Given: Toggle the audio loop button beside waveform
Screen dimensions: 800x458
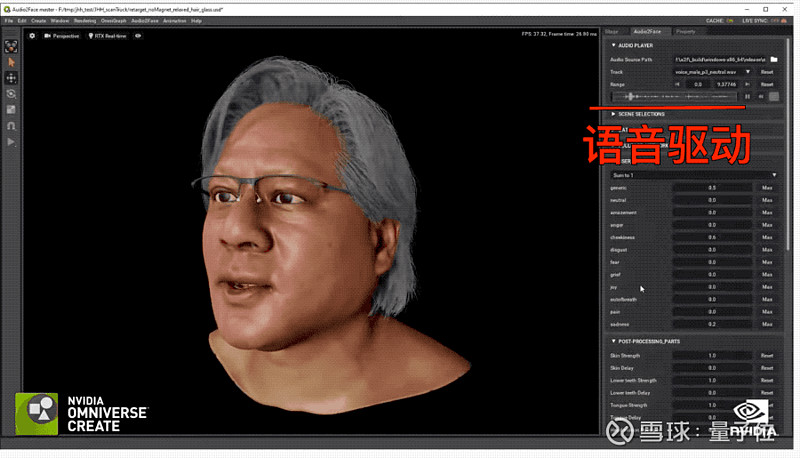Looking at the screenshot, I should click(x=773, y=97).
